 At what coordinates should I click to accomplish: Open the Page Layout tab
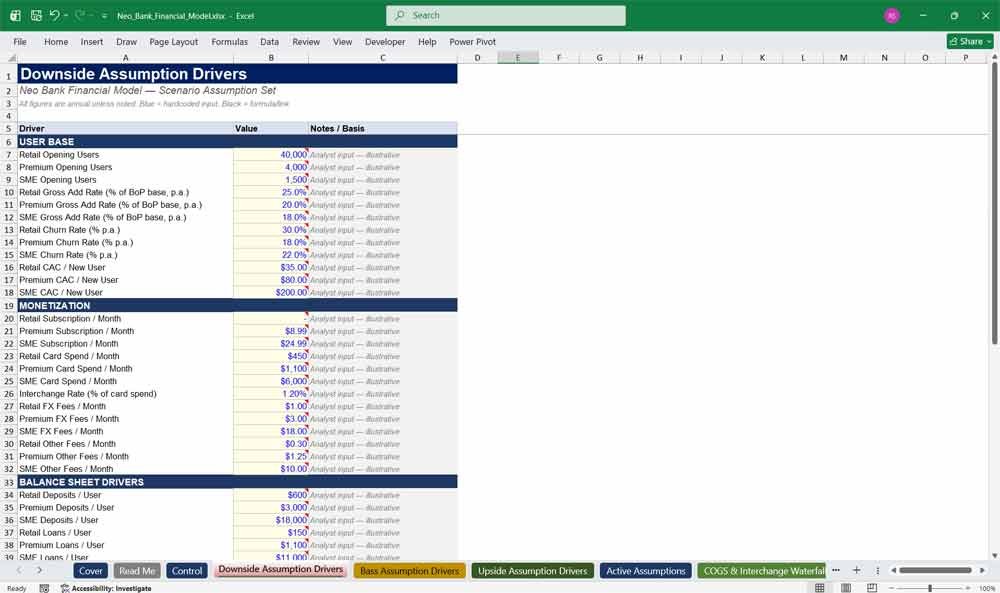(x=173, y=41)
